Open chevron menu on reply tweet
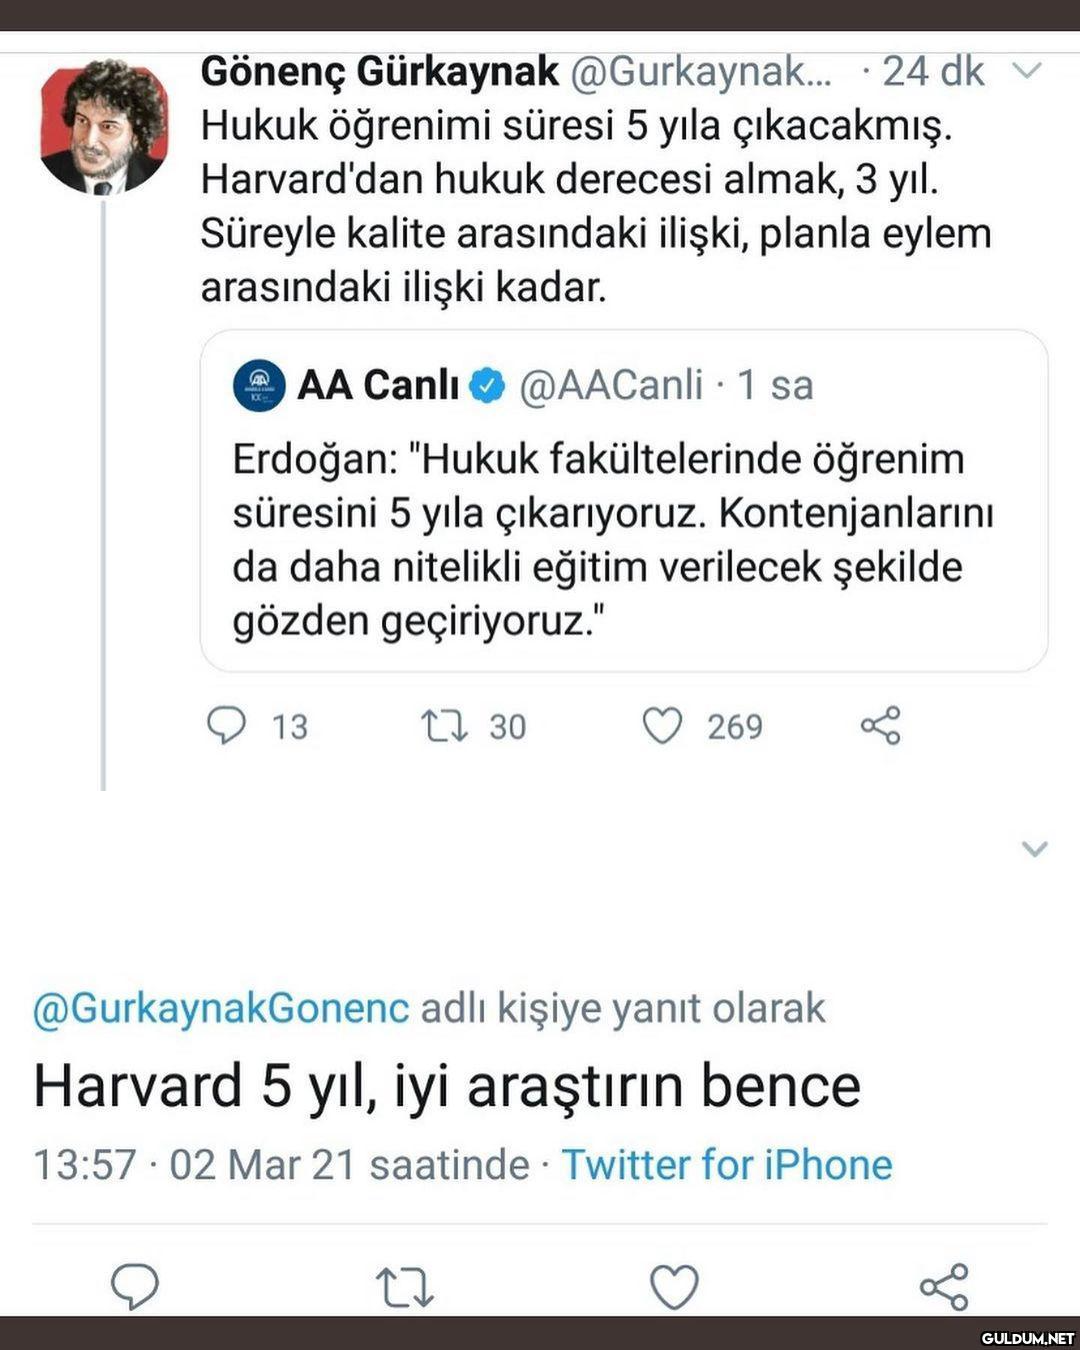 [x=1034, y=849]
